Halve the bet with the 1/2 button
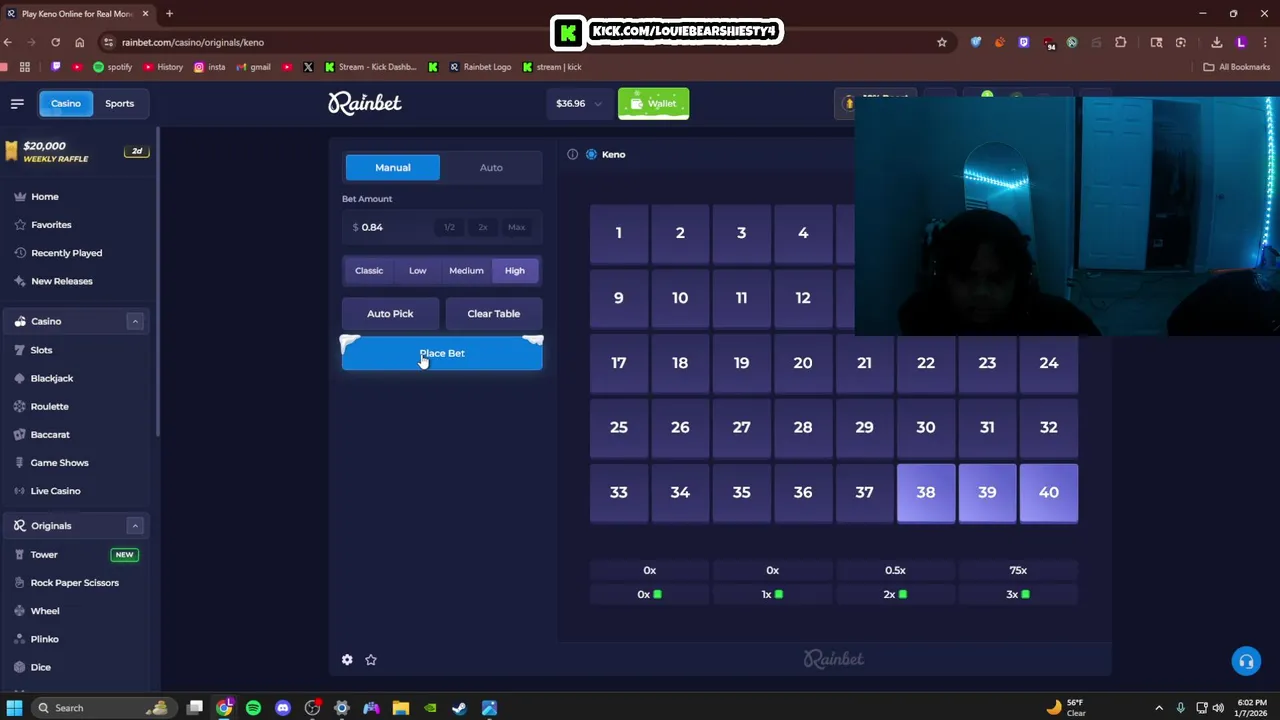This screenshot has height=720, width=1280. click(x=449, y=227)
